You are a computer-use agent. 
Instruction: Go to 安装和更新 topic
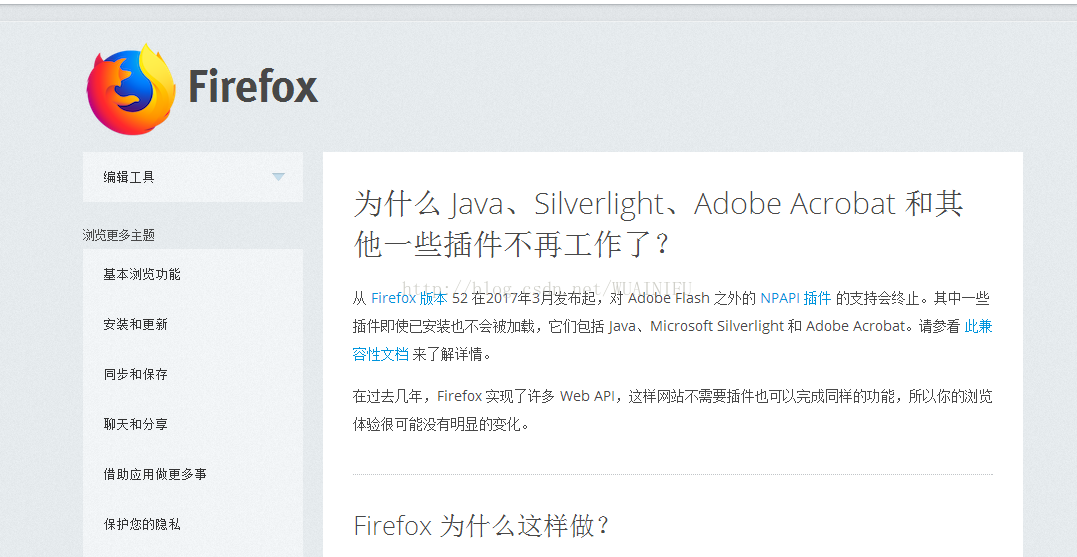point(135,324)
